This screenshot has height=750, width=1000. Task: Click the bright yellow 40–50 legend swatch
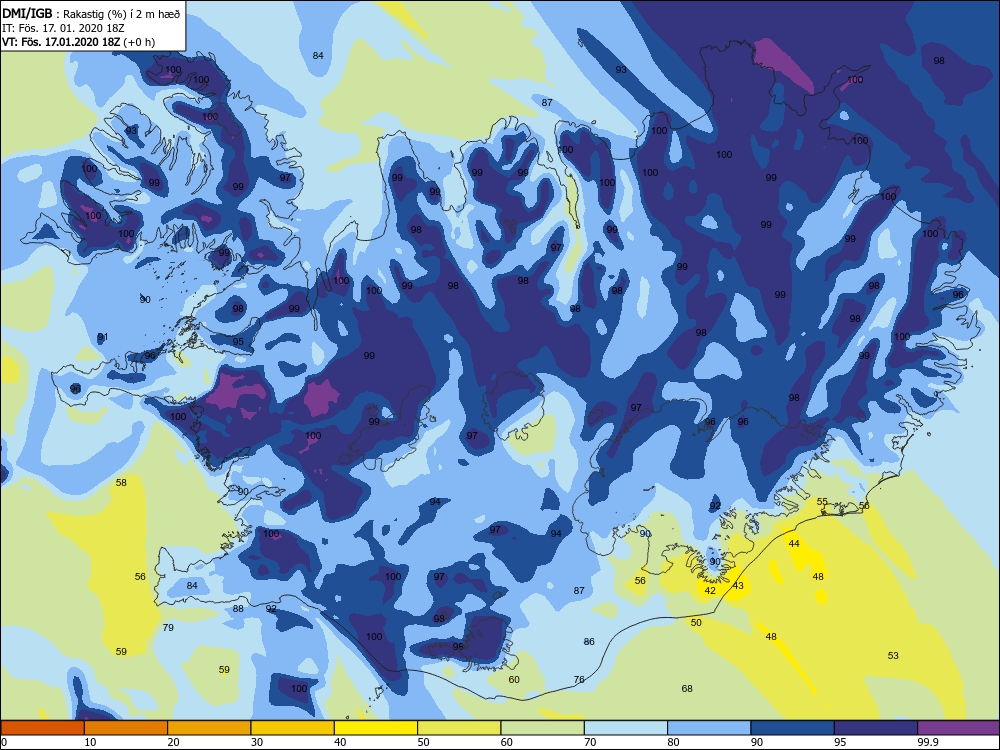(376, 728)
